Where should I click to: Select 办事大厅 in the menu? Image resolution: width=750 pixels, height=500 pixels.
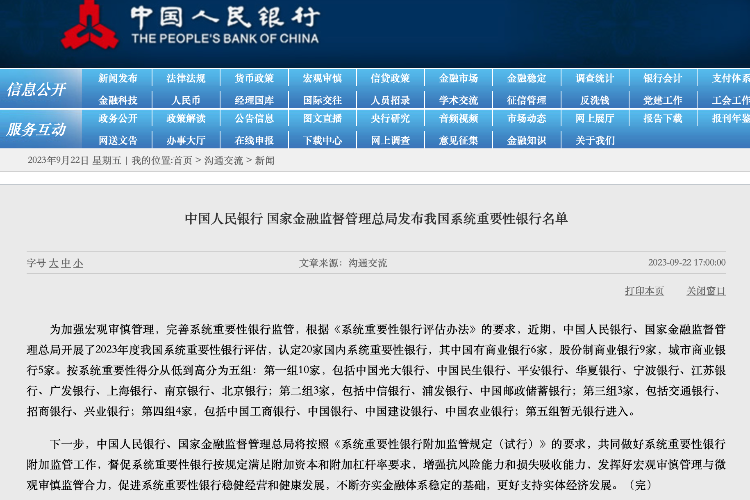click(x=186, y=140)
